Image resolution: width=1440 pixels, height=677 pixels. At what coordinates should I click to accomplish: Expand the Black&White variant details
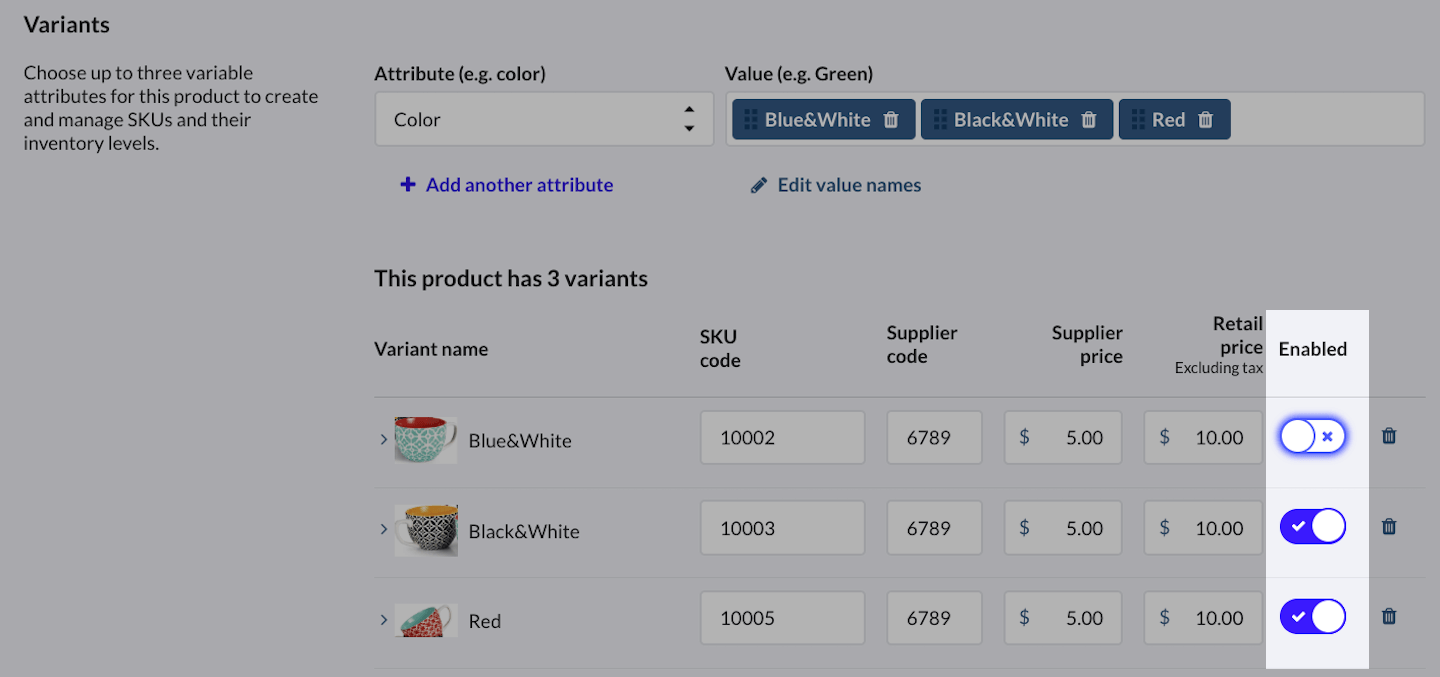pyautogui.click(x=384, y=529)
